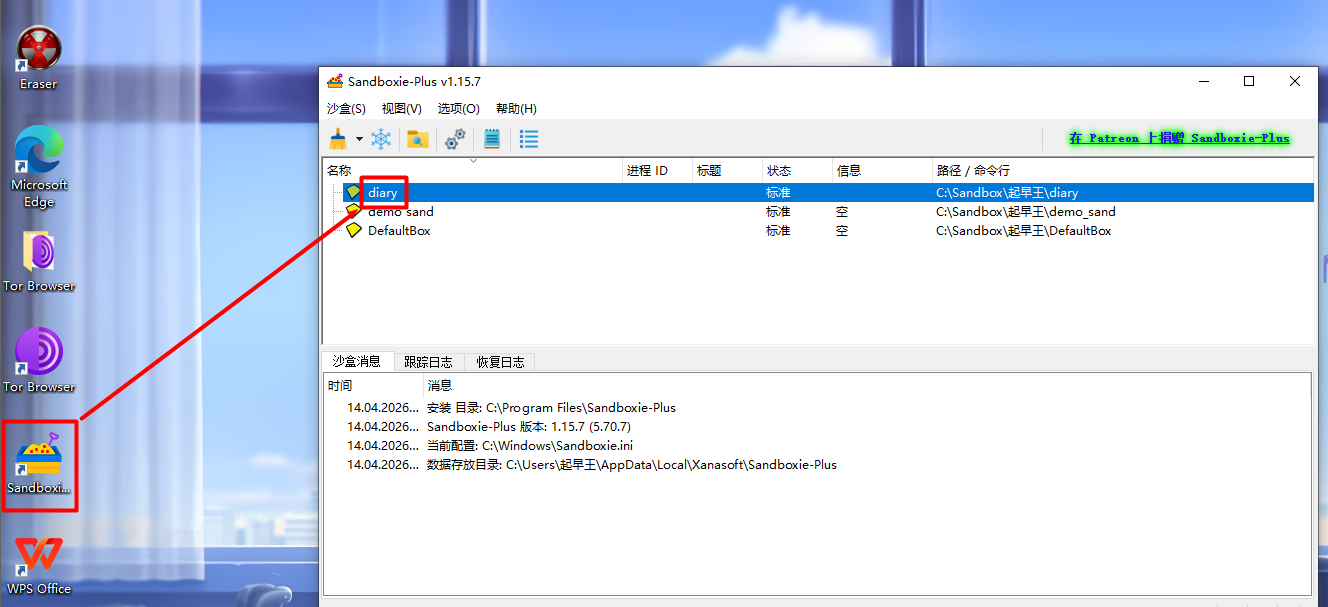
Task: Click the Patreon donation link for Sandboxie-Plus
Action: point(1179,138)
